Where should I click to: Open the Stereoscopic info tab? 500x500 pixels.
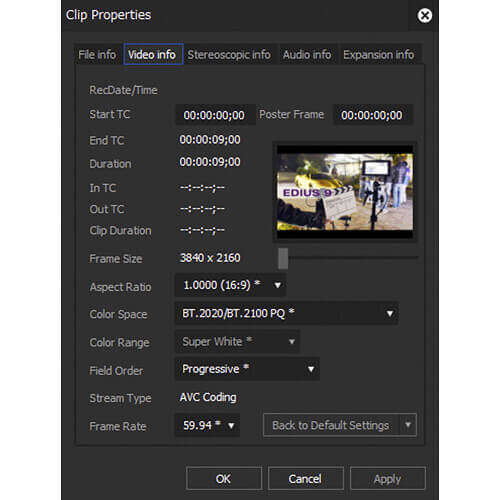[229, 55]
